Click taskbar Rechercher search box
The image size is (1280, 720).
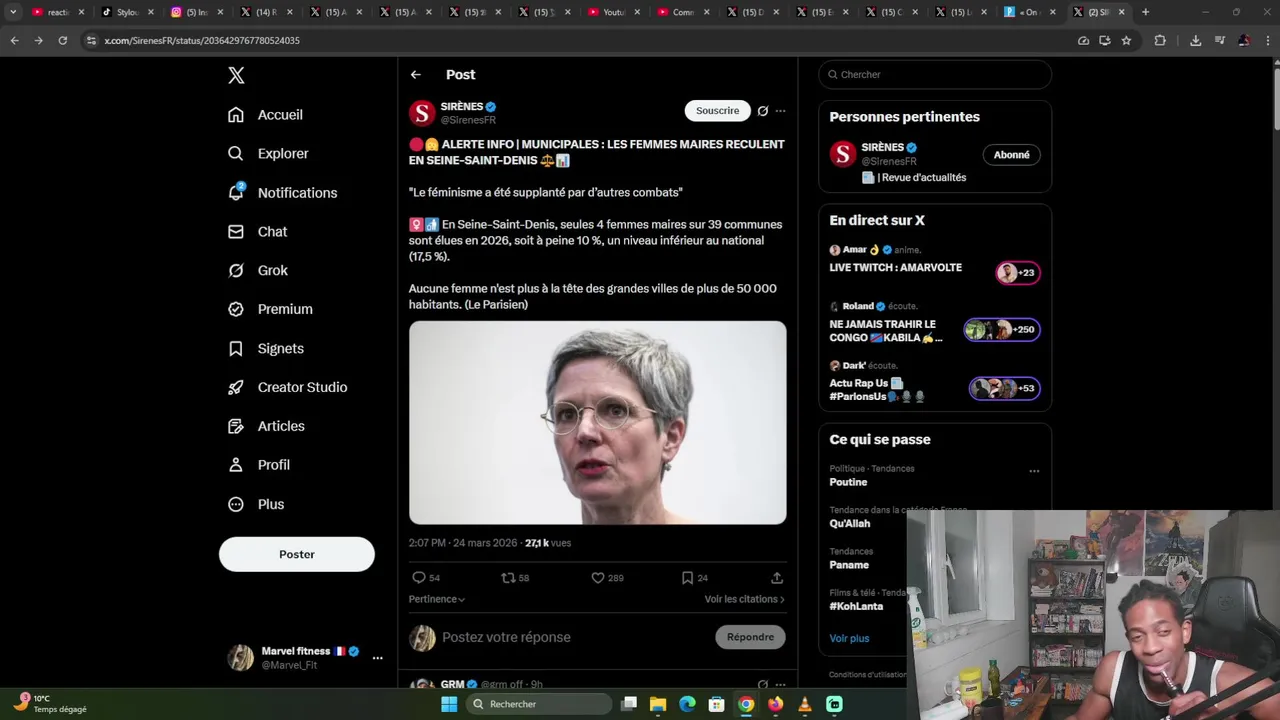[539, 704]
